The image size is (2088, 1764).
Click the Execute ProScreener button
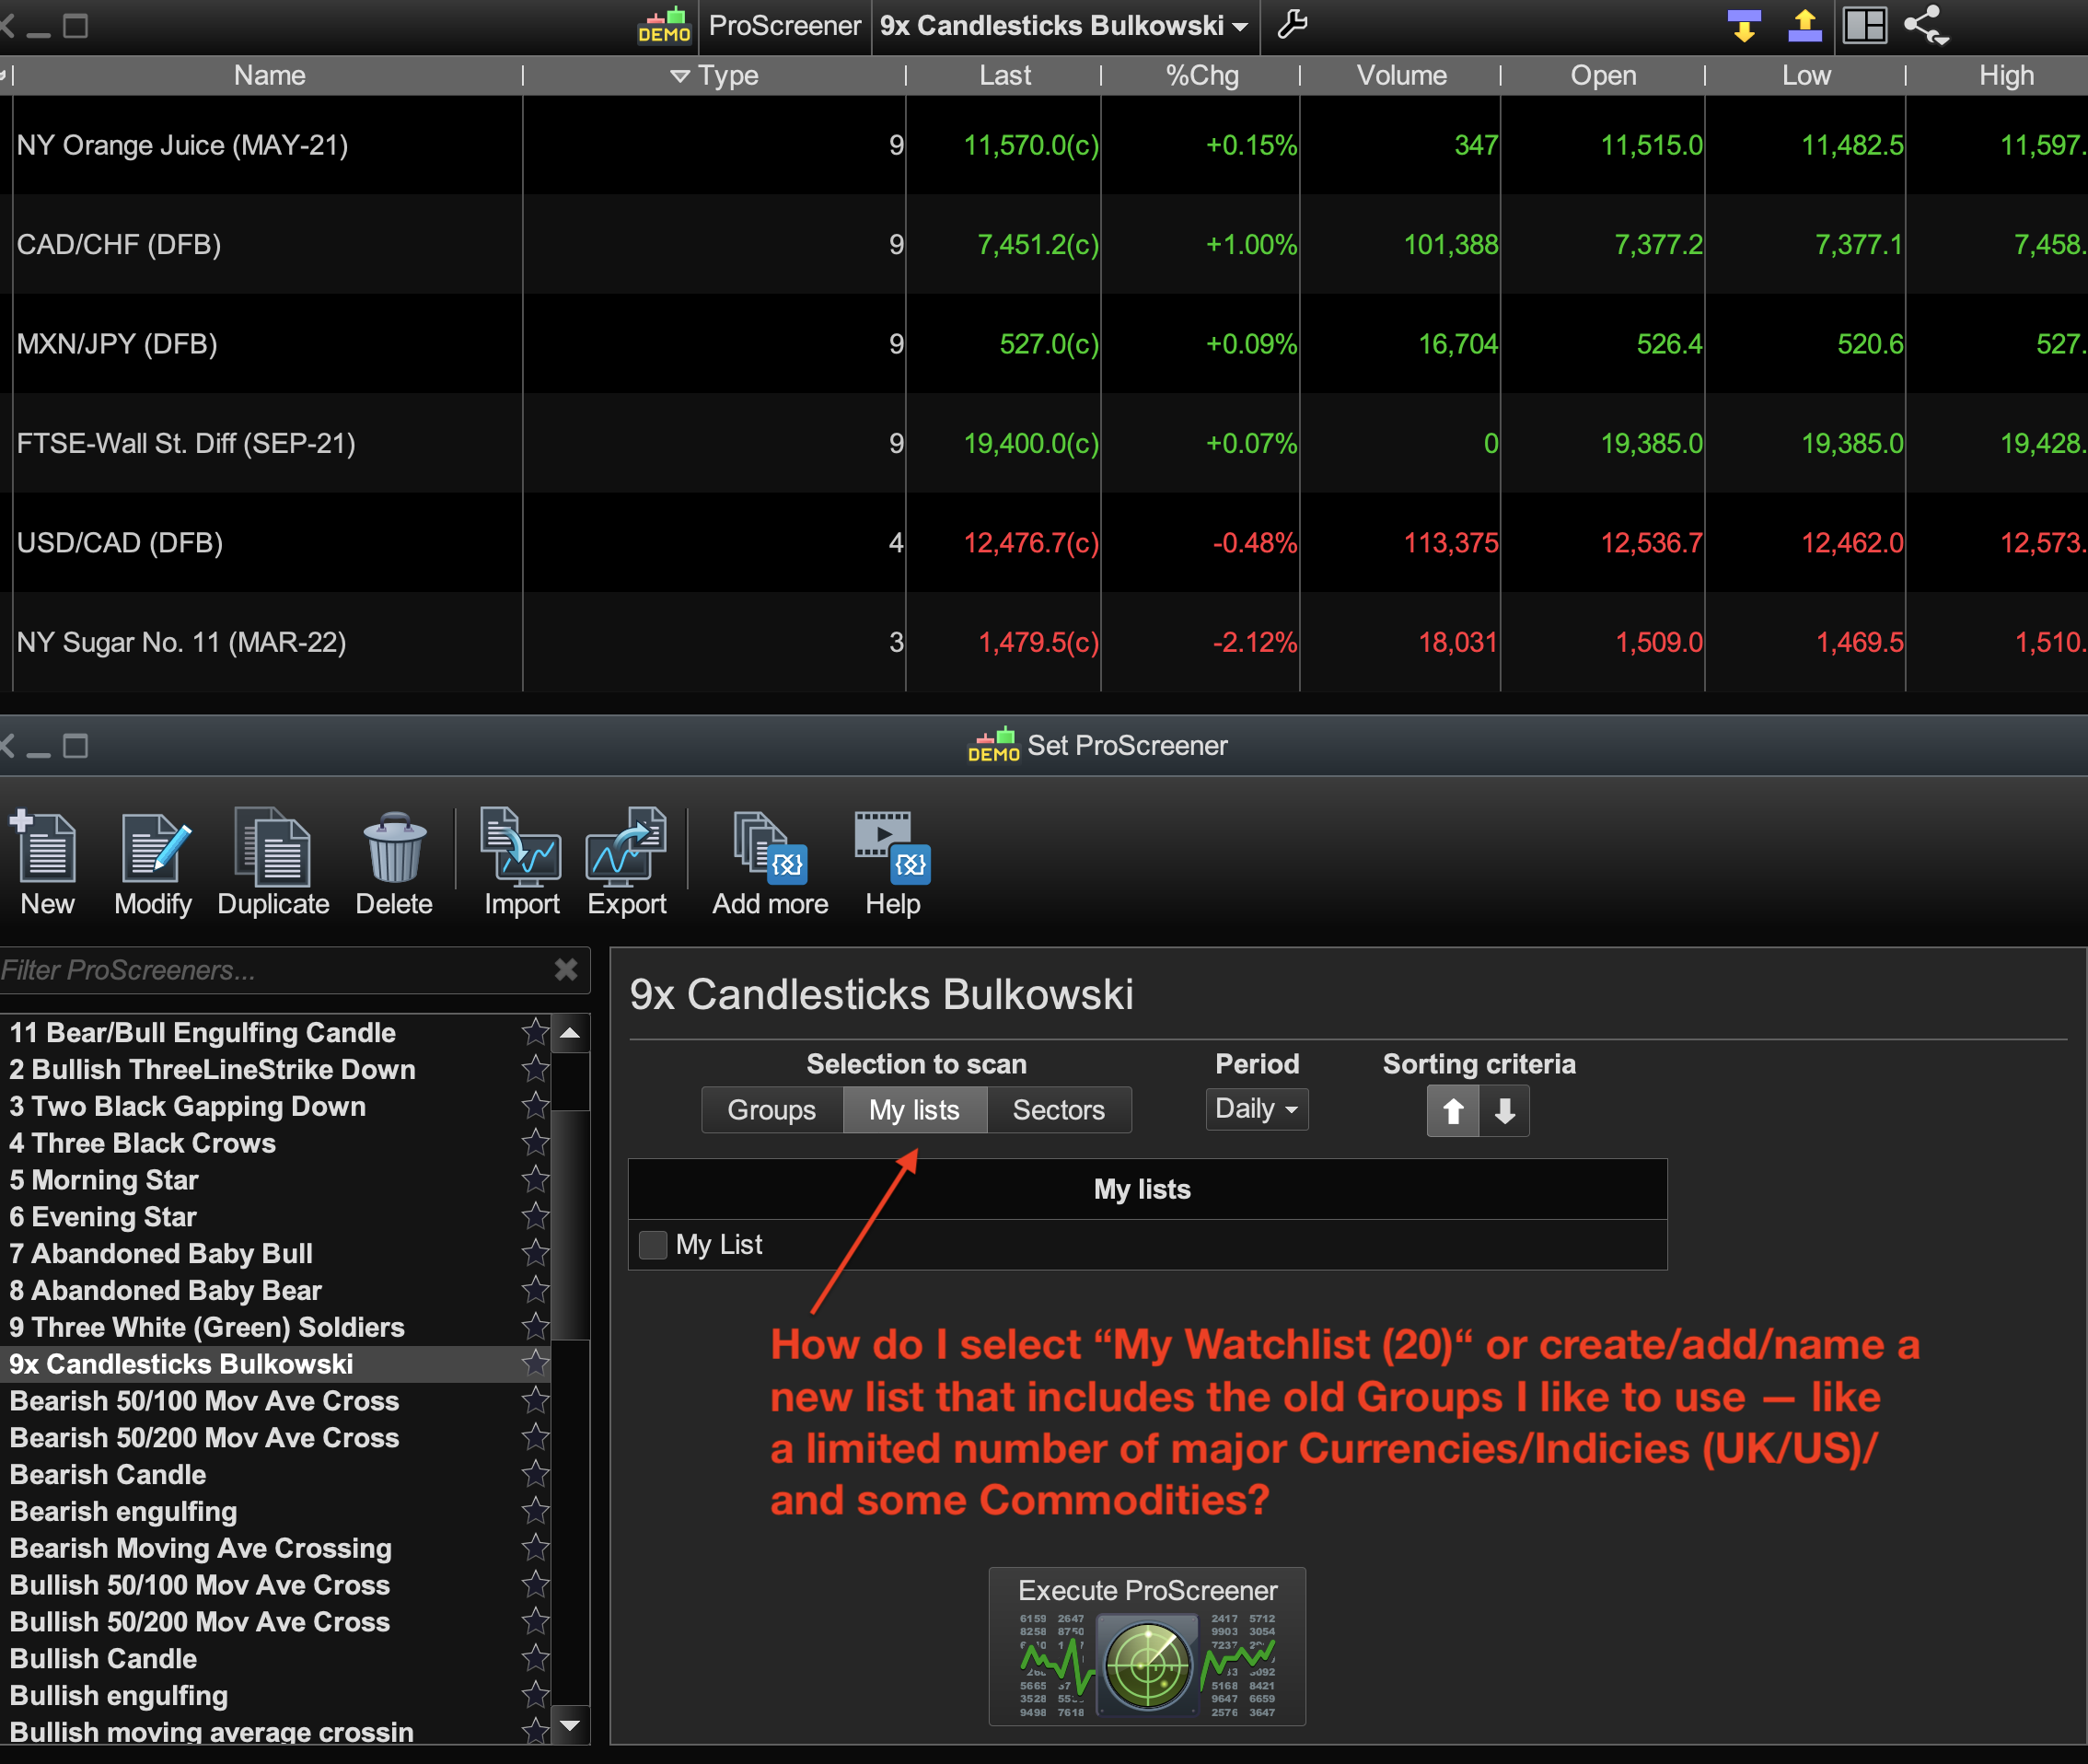[x=1147, y=1646]
